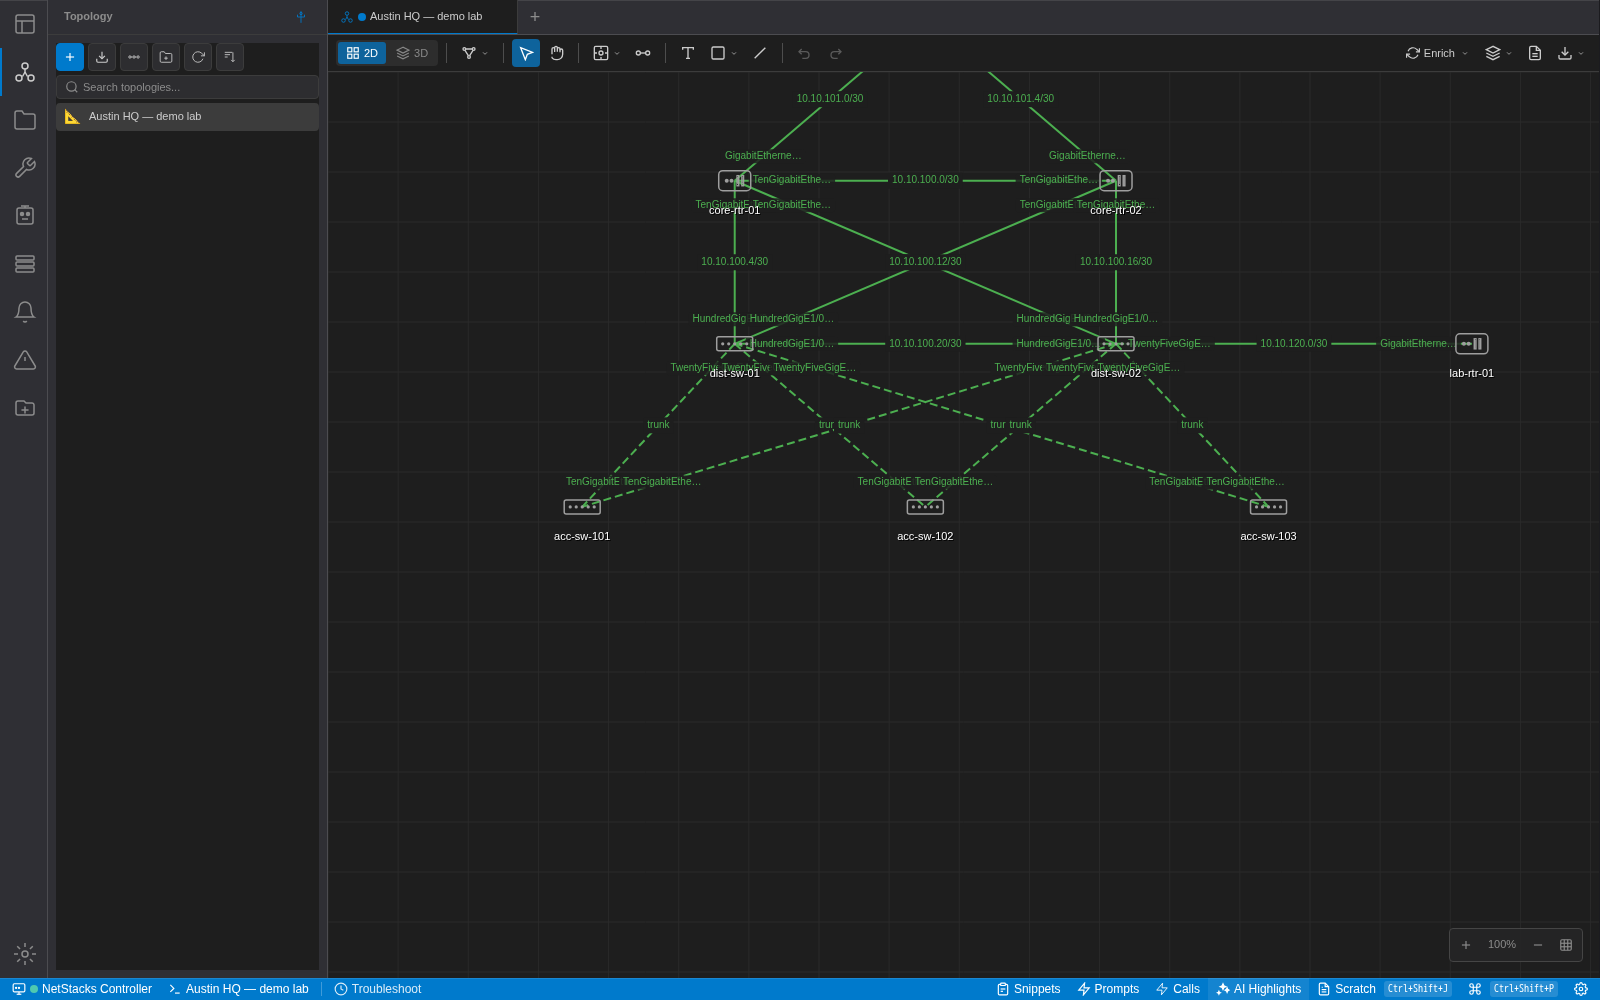The height and width of the screenshot is (1000, 1600).
Task: Click the Troubleshoot button
Action: (x=378, y=989)
